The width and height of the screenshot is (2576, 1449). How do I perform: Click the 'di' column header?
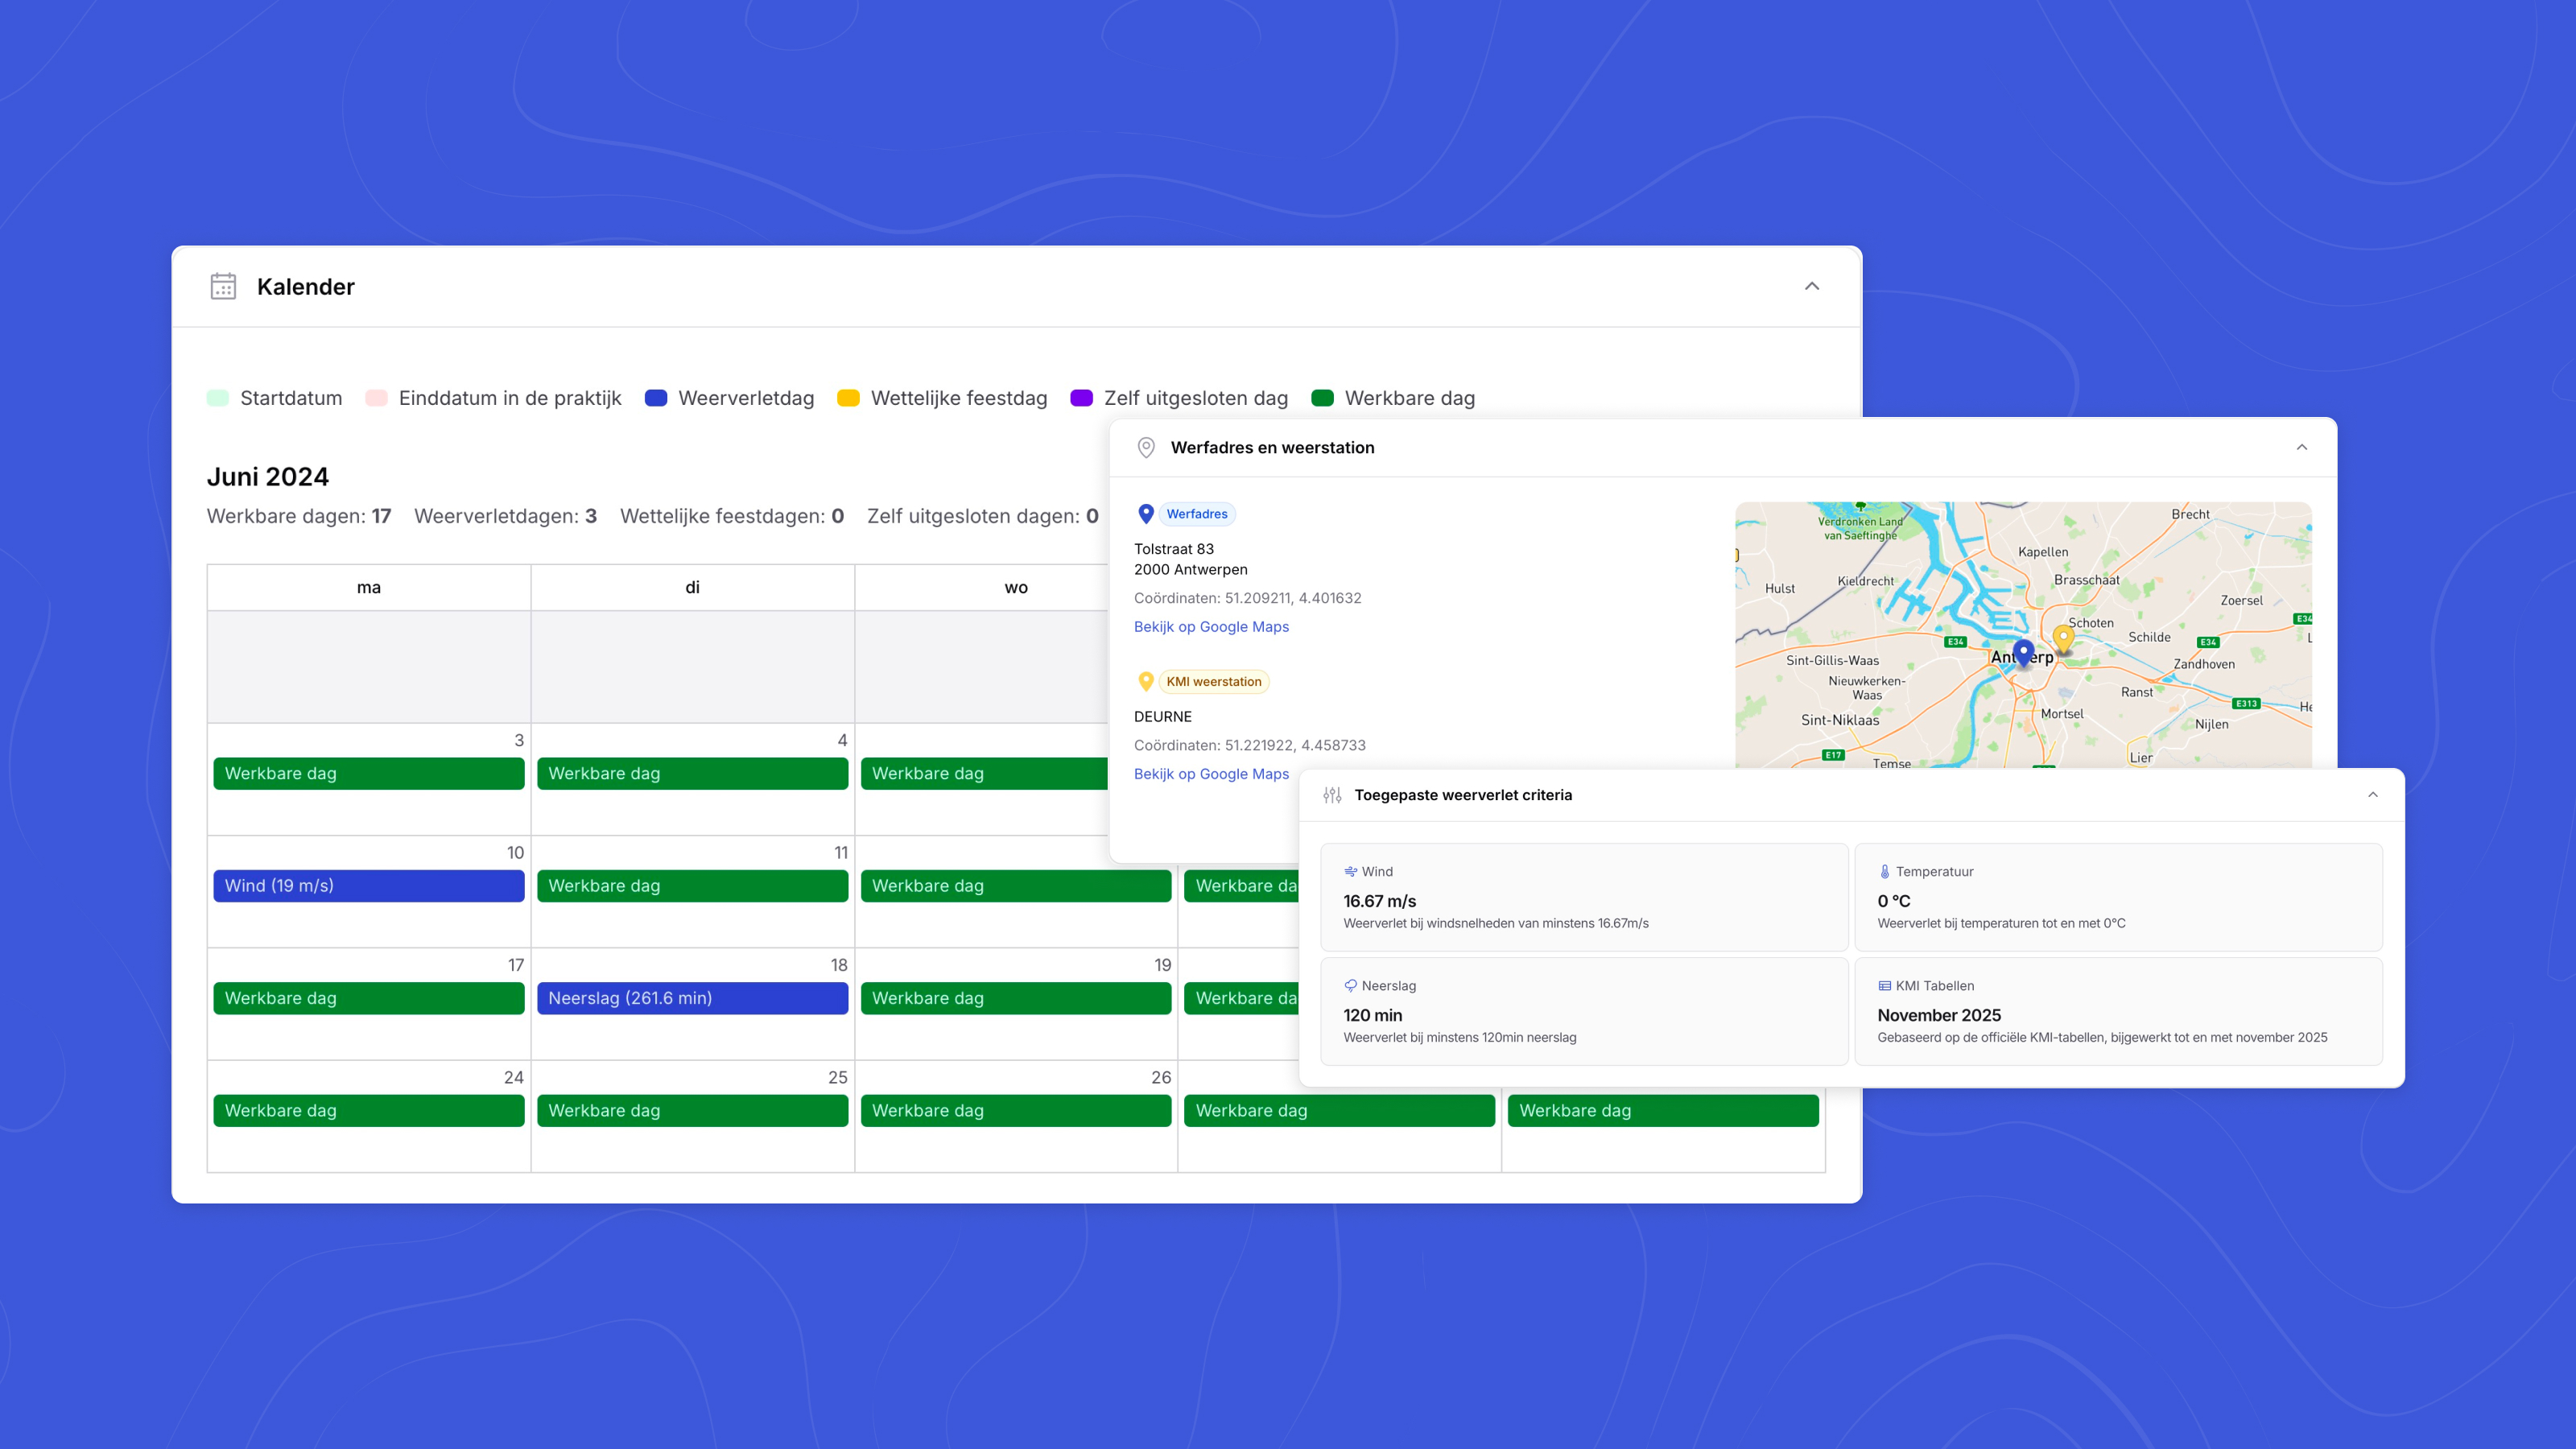click(692, 588)
